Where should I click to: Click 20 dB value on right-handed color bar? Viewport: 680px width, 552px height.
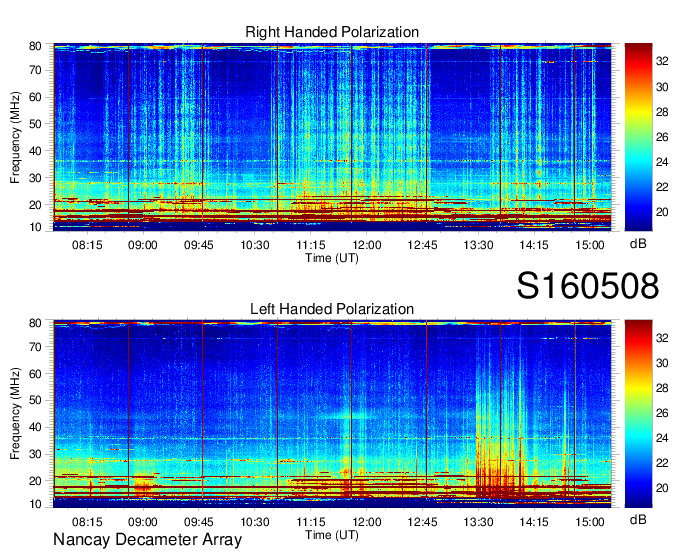pos(662,212)
